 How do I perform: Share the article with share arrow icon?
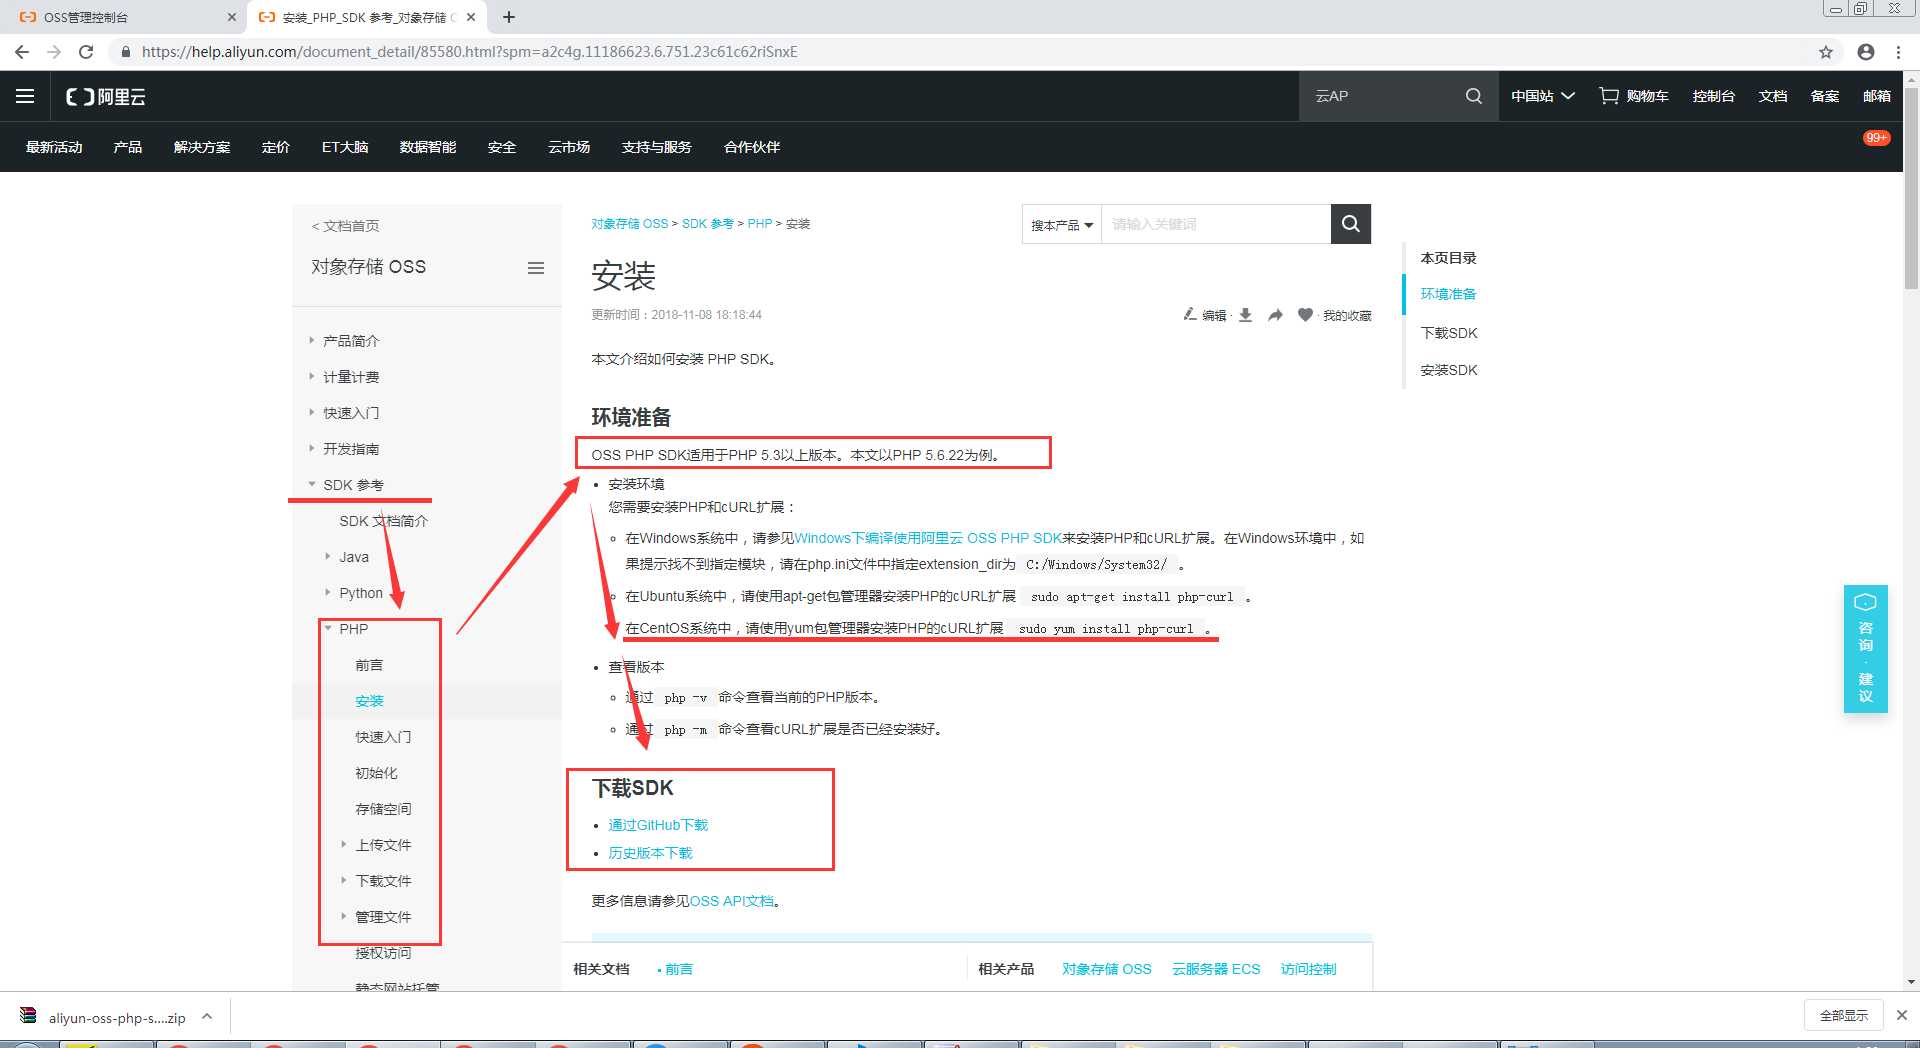tap(1275, 315)
